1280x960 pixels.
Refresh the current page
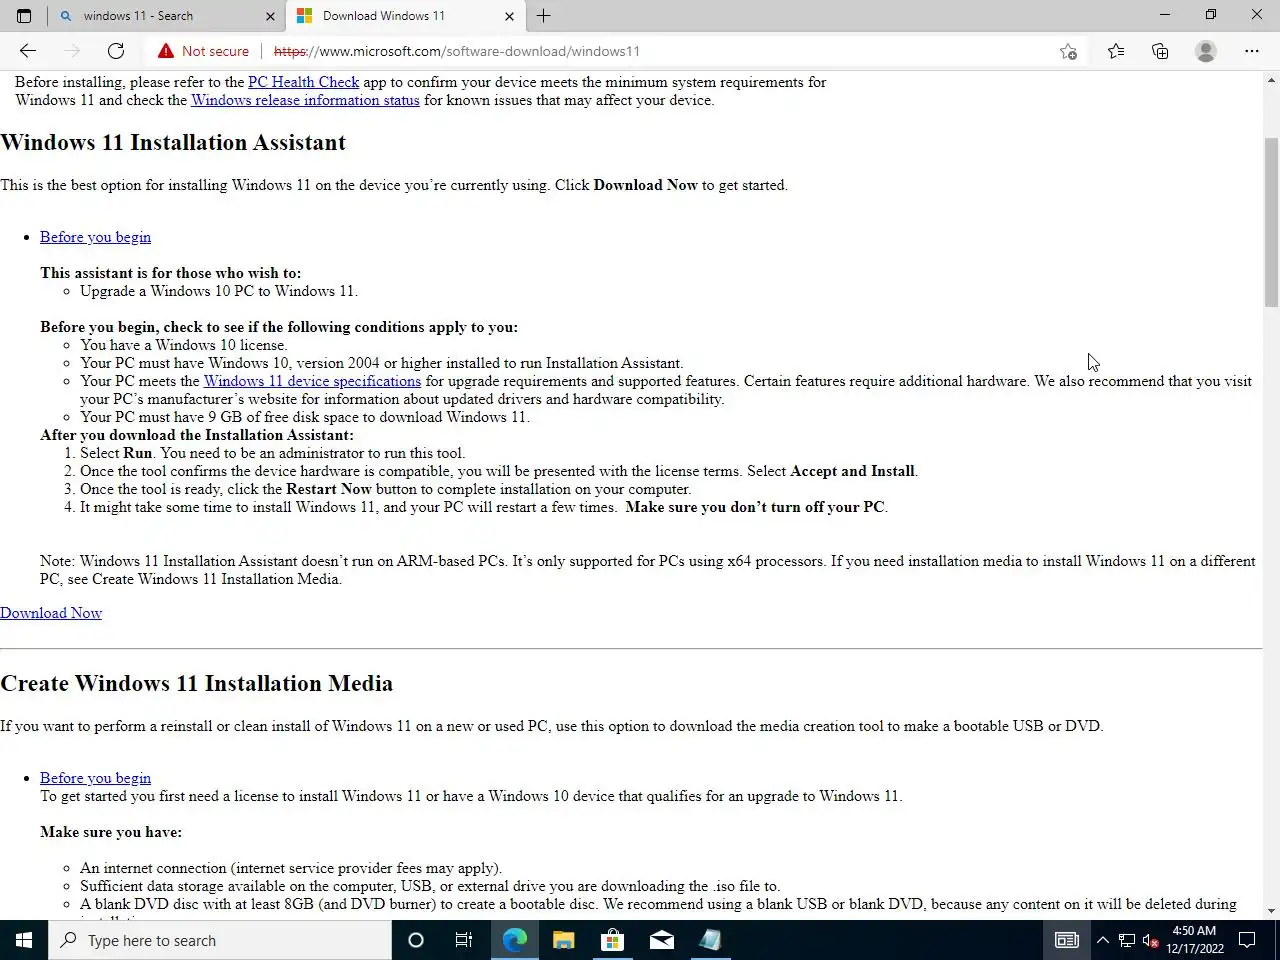pyautogui.click(x=116, y=51)
